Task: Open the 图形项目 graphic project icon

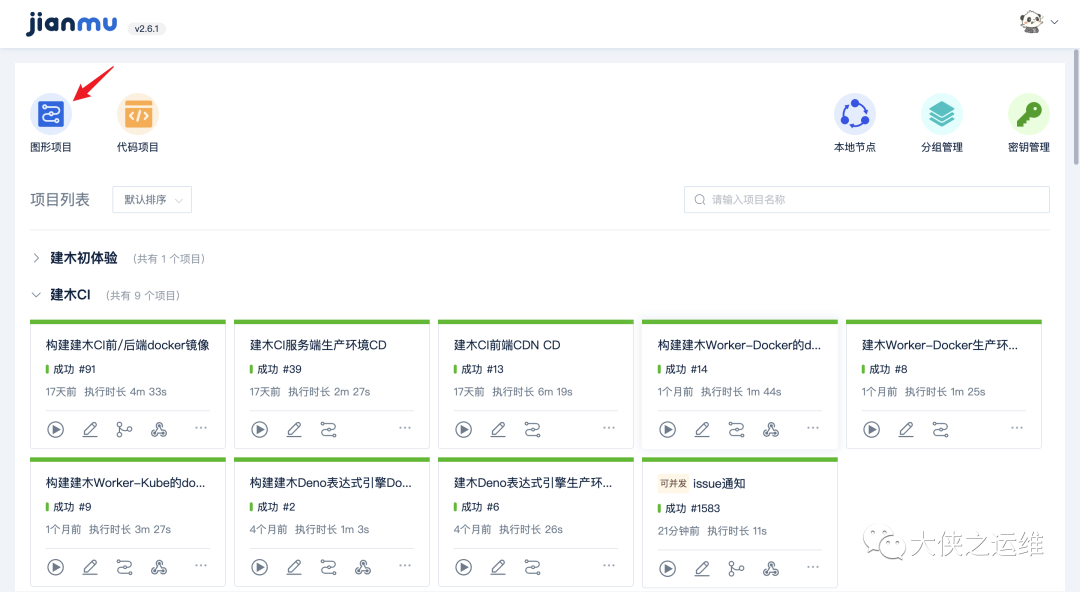Action: (x=51, y=114)
